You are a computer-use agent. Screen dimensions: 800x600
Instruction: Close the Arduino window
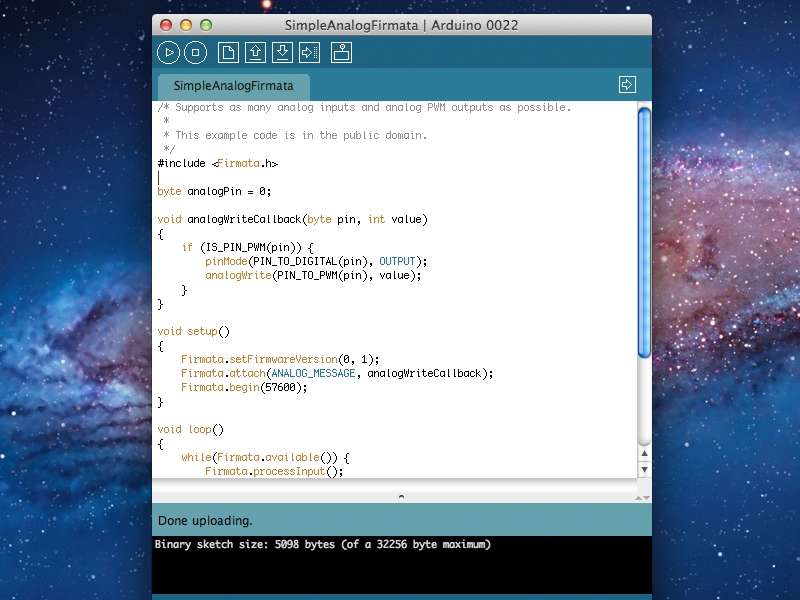166,25
